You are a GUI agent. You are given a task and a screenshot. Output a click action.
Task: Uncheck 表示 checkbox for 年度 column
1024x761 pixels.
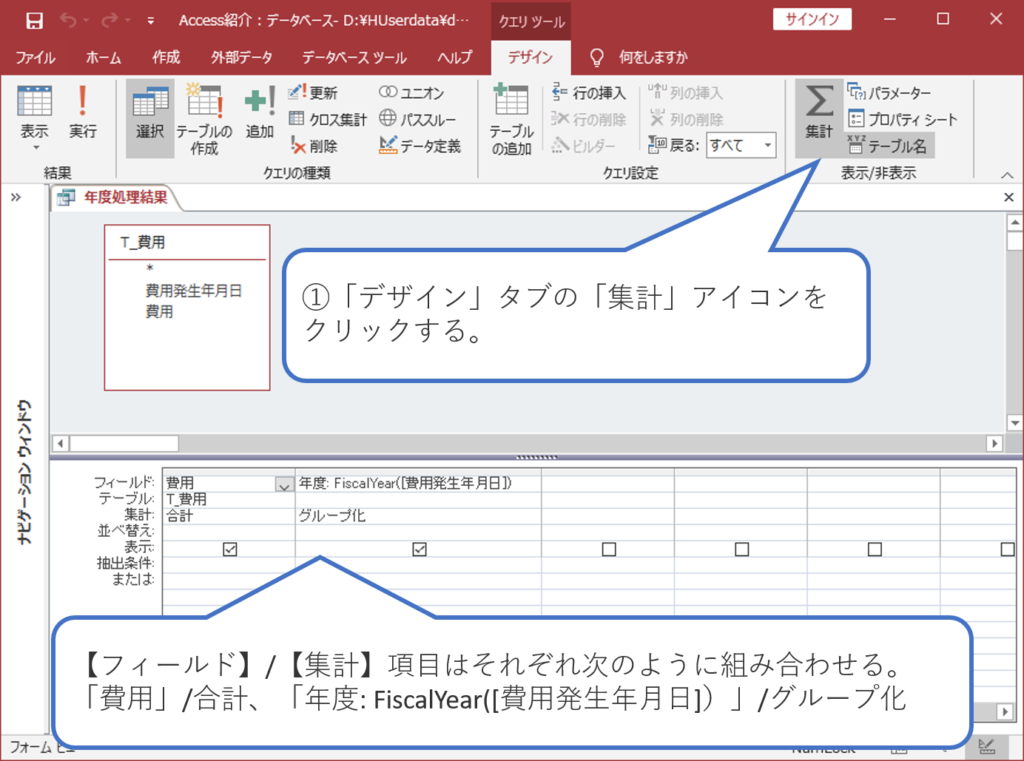click(x=419, y=549)
